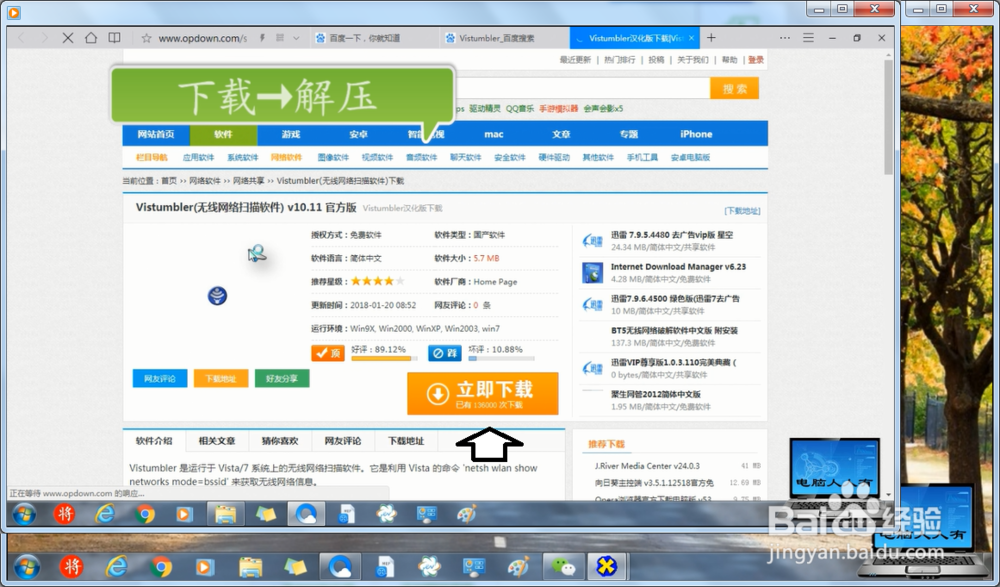Image resolution: width=1000 pixels, height=587 pixels.
Task: Open the 专题 nav item
Action: point(629,134)
